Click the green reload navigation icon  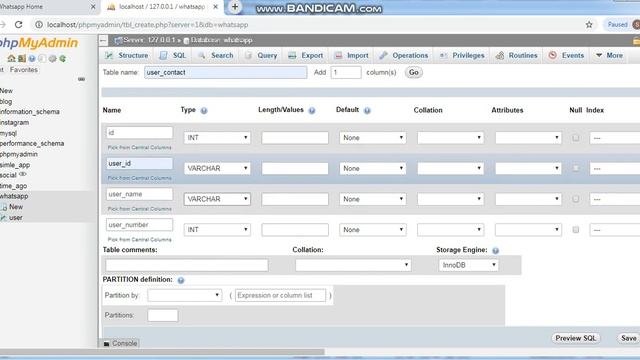click(x=62, y=58)
